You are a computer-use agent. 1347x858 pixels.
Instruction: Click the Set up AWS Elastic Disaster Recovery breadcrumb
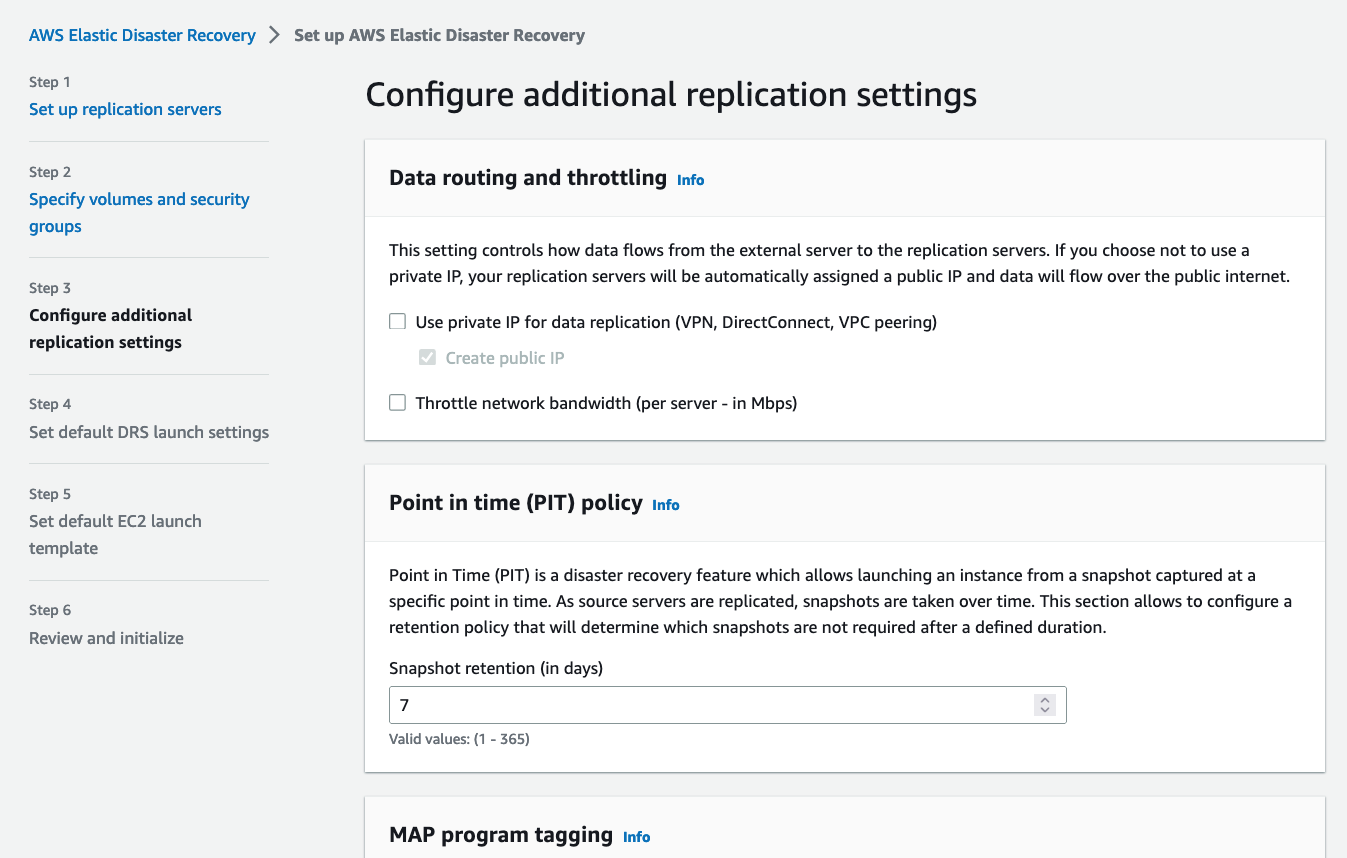(439, 35)
